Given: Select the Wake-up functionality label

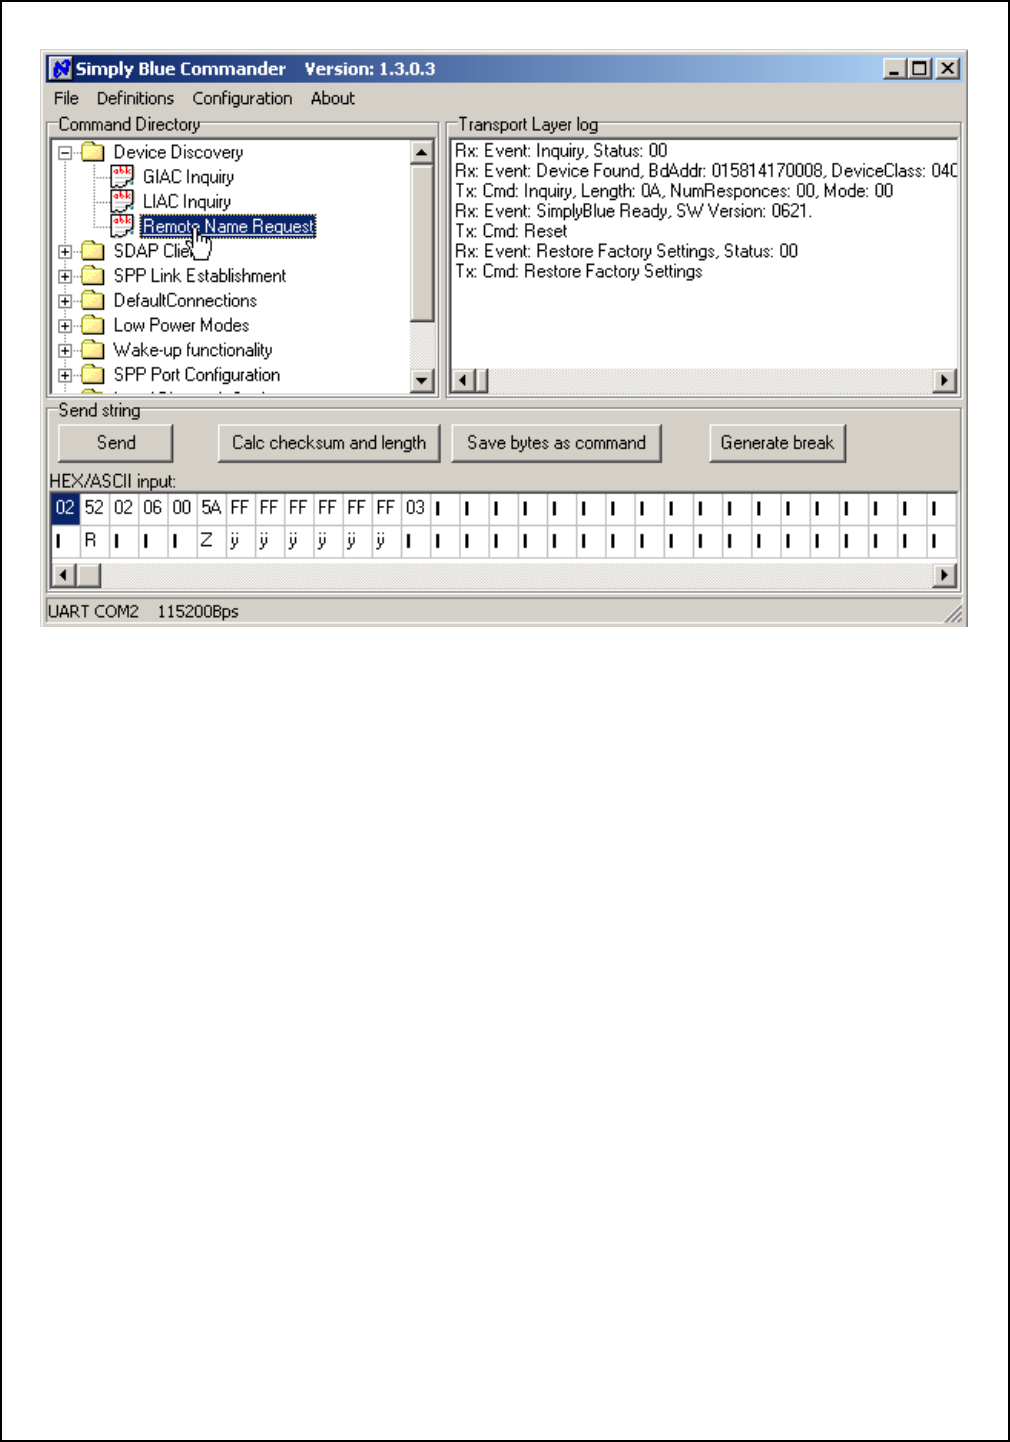Looking at the screenshot, I should coord(193,350).
